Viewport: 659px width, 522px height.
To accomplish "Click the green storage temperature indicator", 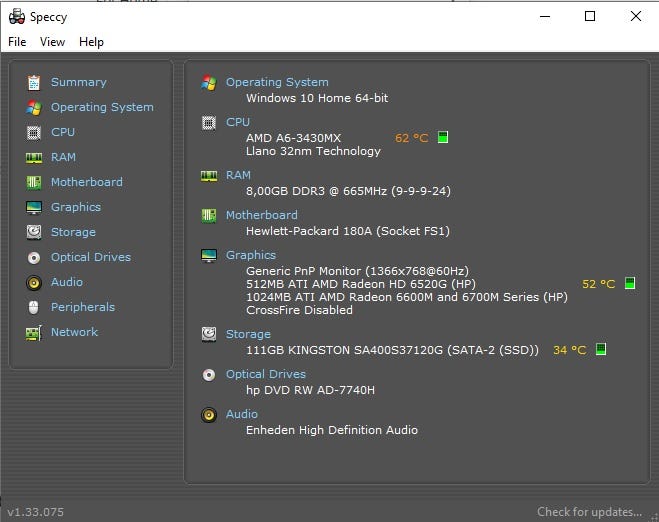I will pos(601,349).
